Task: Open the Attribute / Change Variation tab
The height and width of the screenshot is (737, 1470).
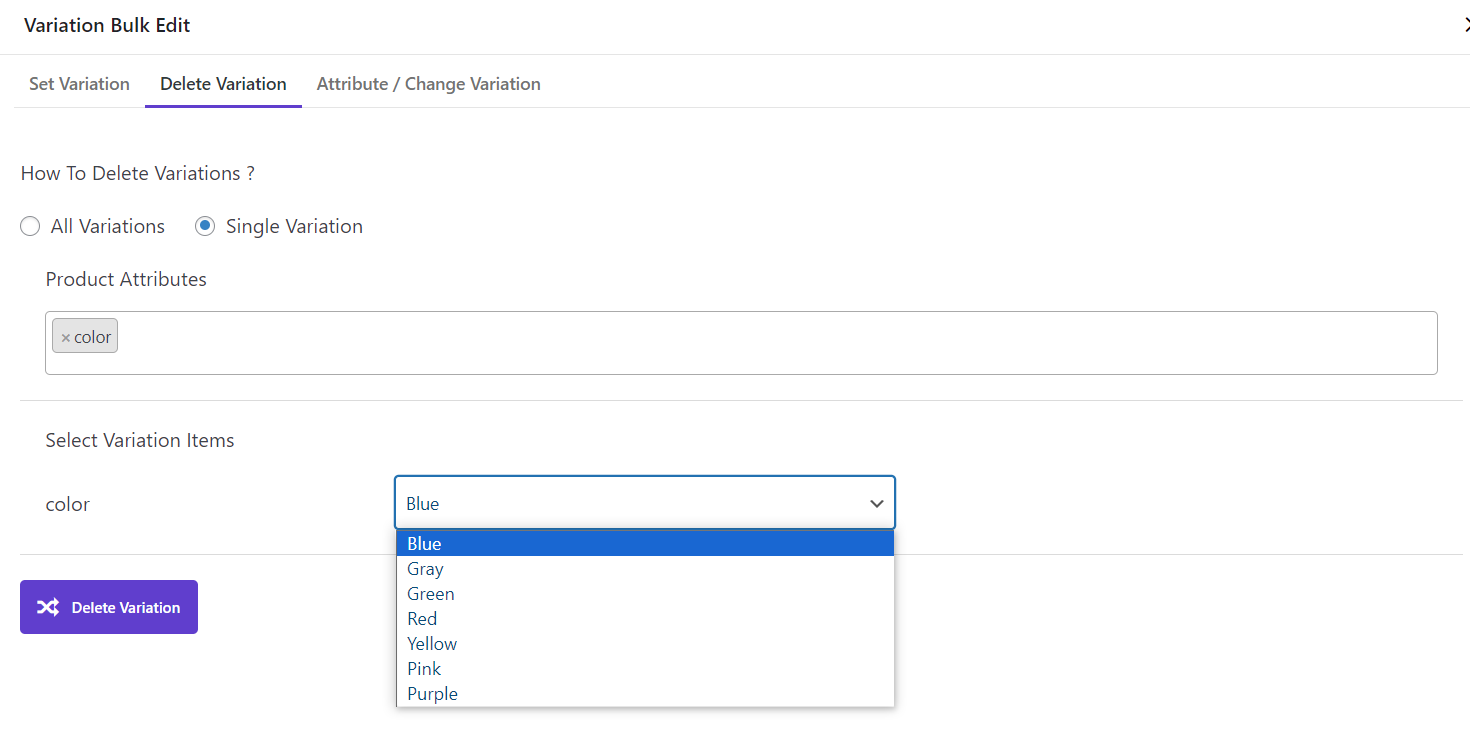Action: 428,84
